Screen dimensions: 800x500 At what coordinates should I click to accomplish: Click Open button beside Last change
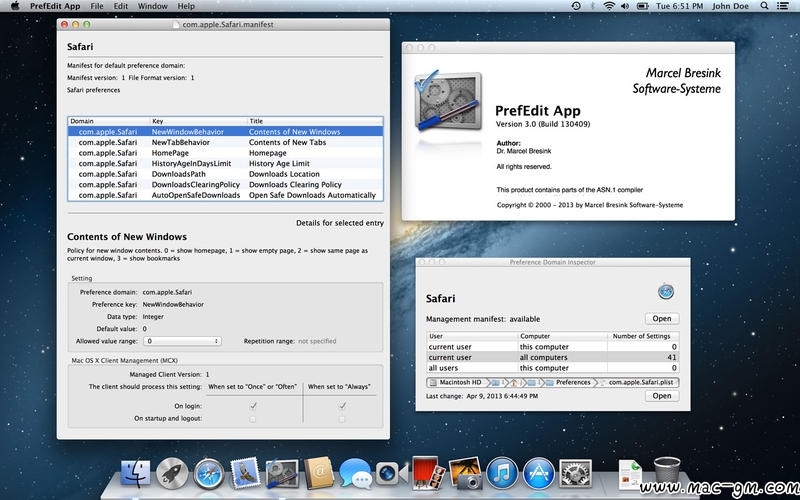click(x=662, y=395)
